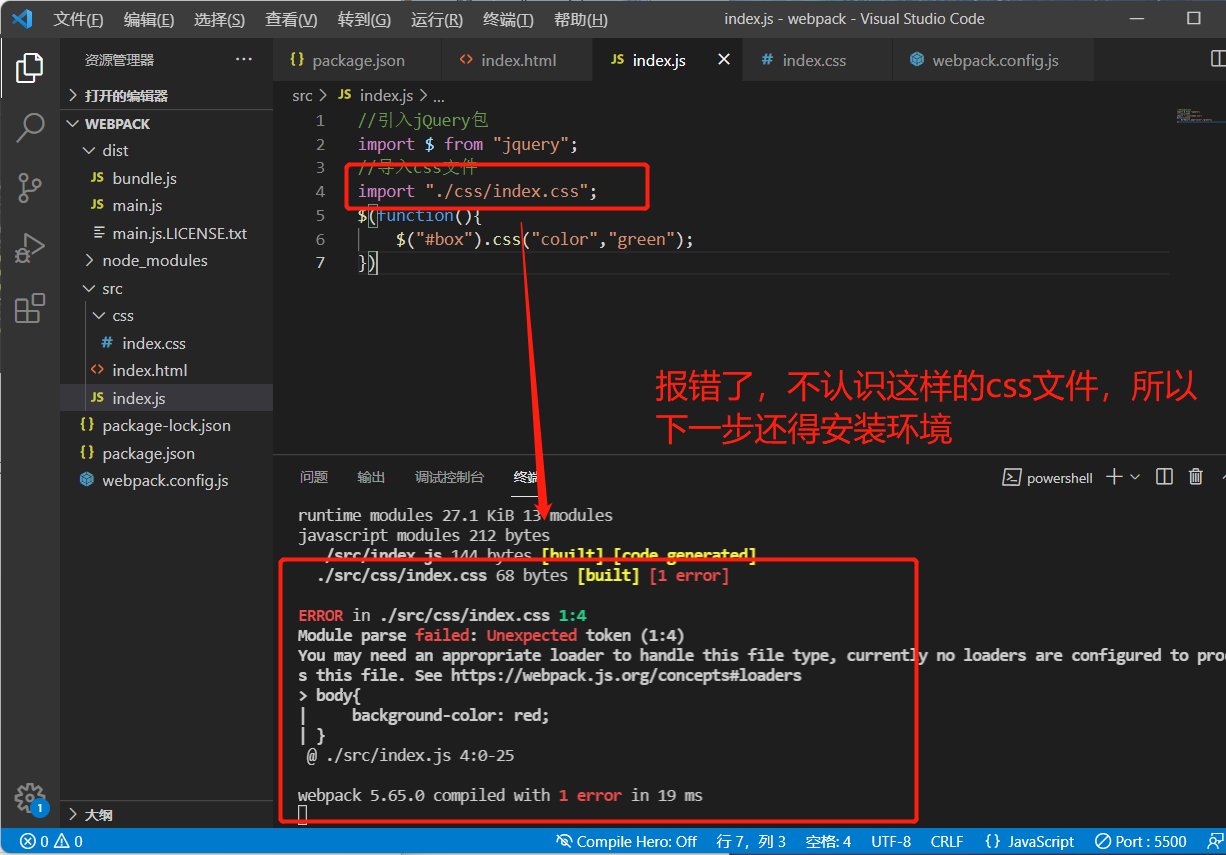Change the UTF-8 file encoding
The image size is (1226, 855).
[891, 842]
